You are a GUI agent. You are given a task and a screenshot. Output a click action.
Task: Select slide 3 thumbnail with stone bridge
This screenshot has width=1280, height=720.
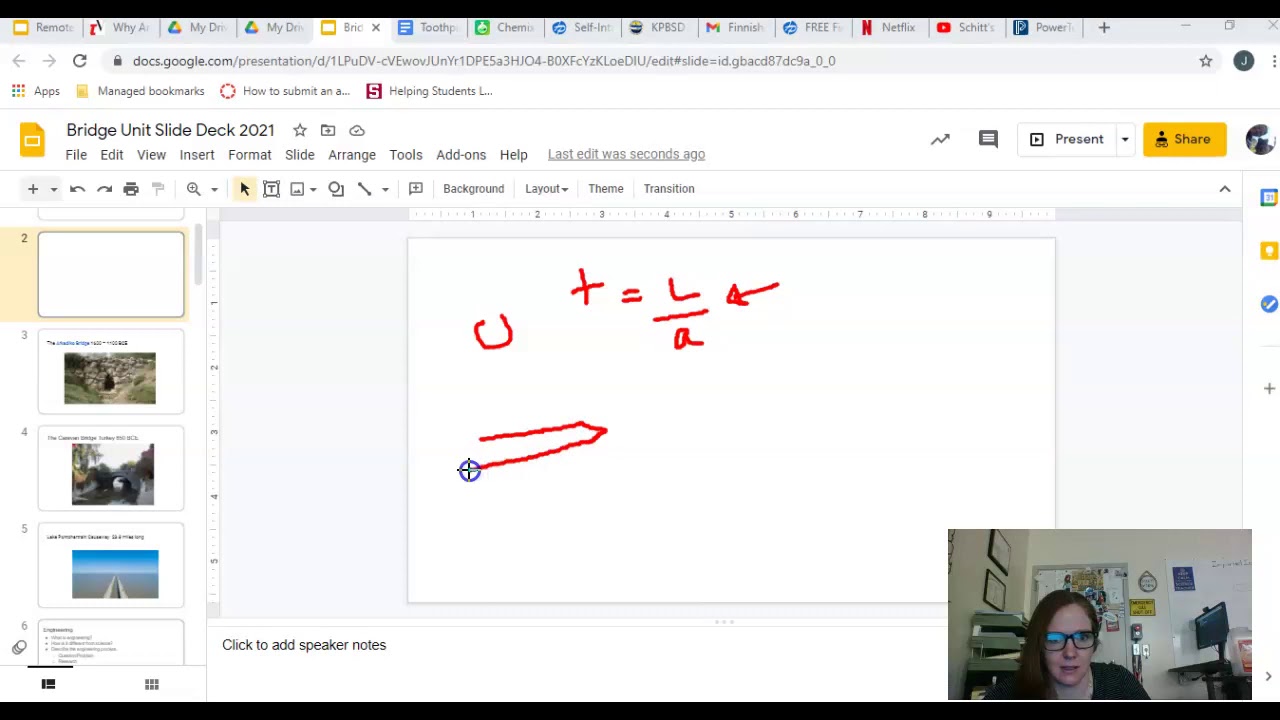pos(111,371)
